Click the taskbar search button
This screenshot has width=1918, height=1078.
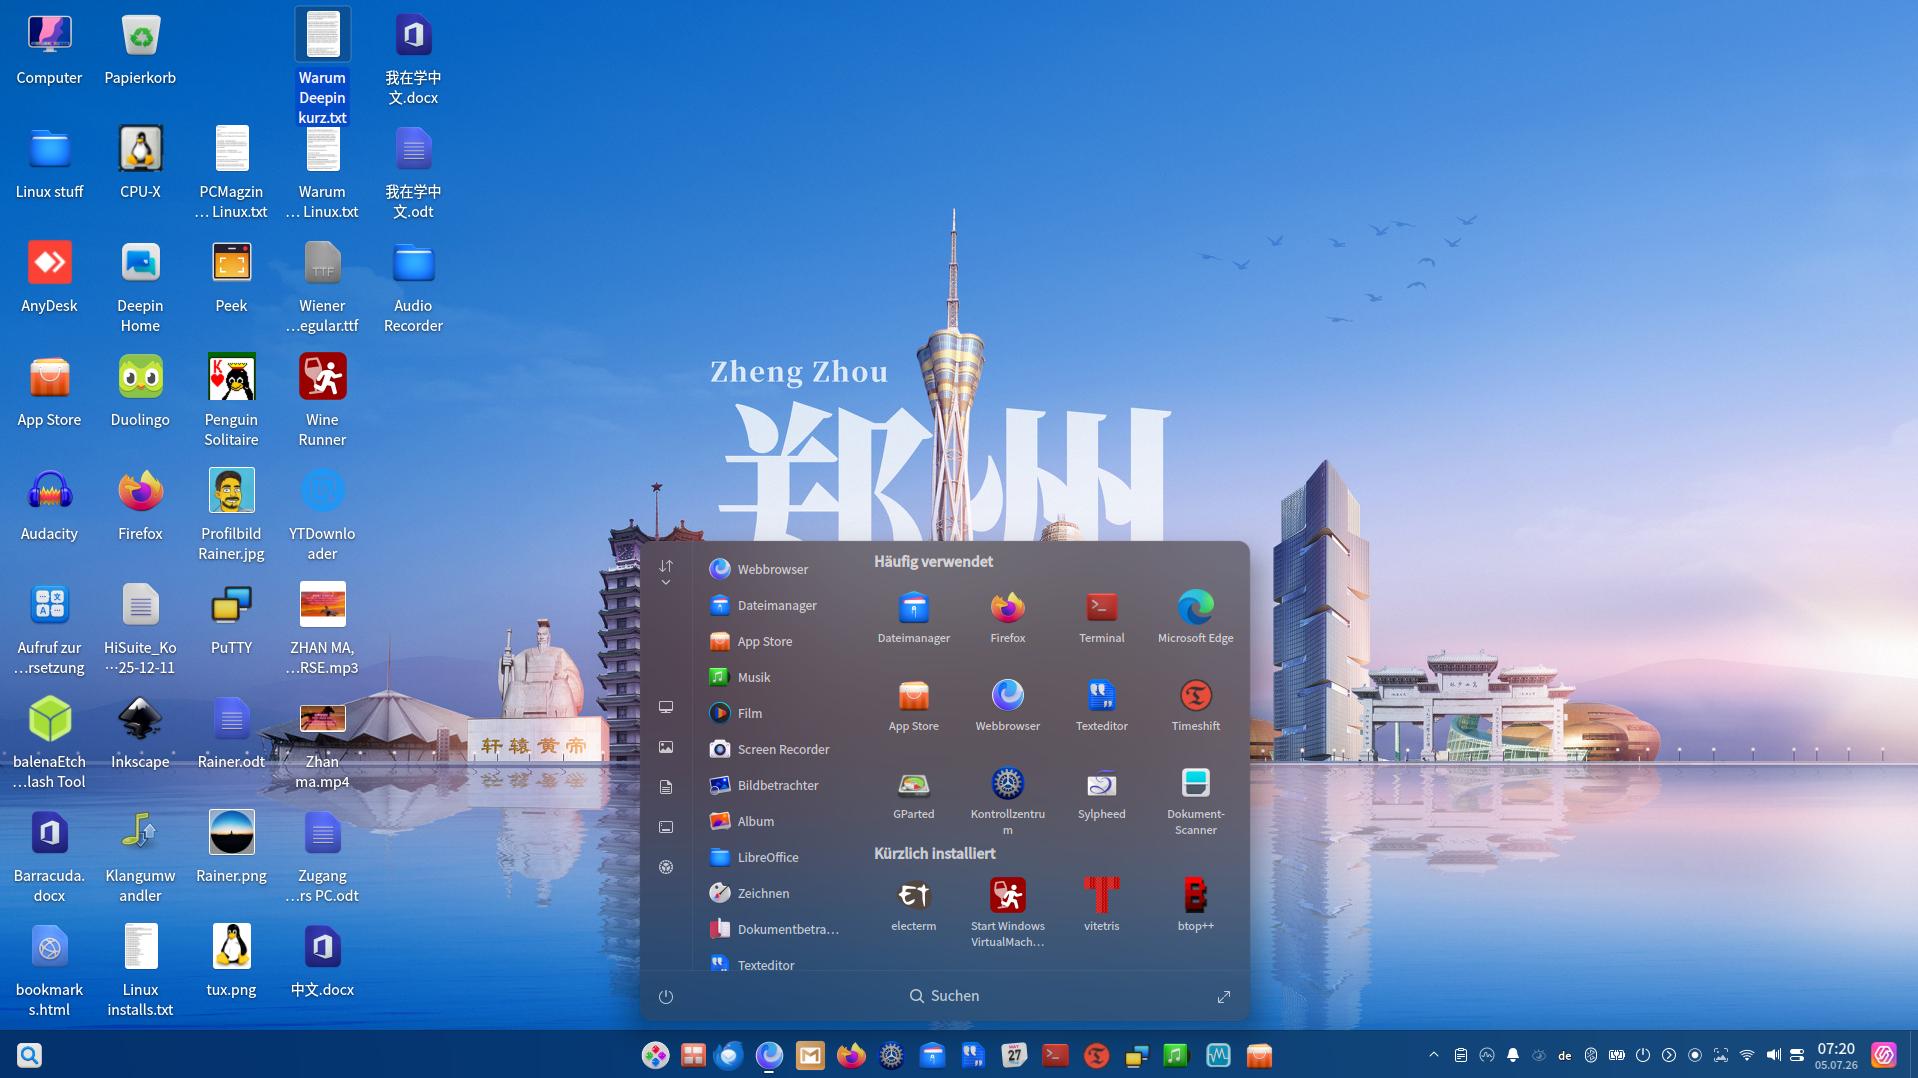click(29, 1055)
